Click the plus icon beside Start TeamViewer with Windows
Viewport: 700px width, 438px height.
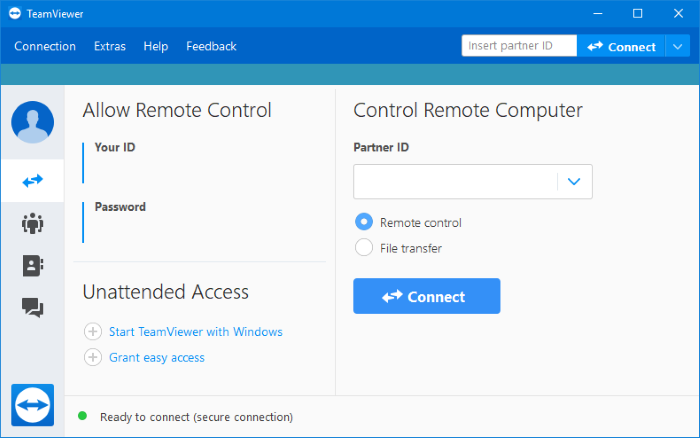pos(93,332)
